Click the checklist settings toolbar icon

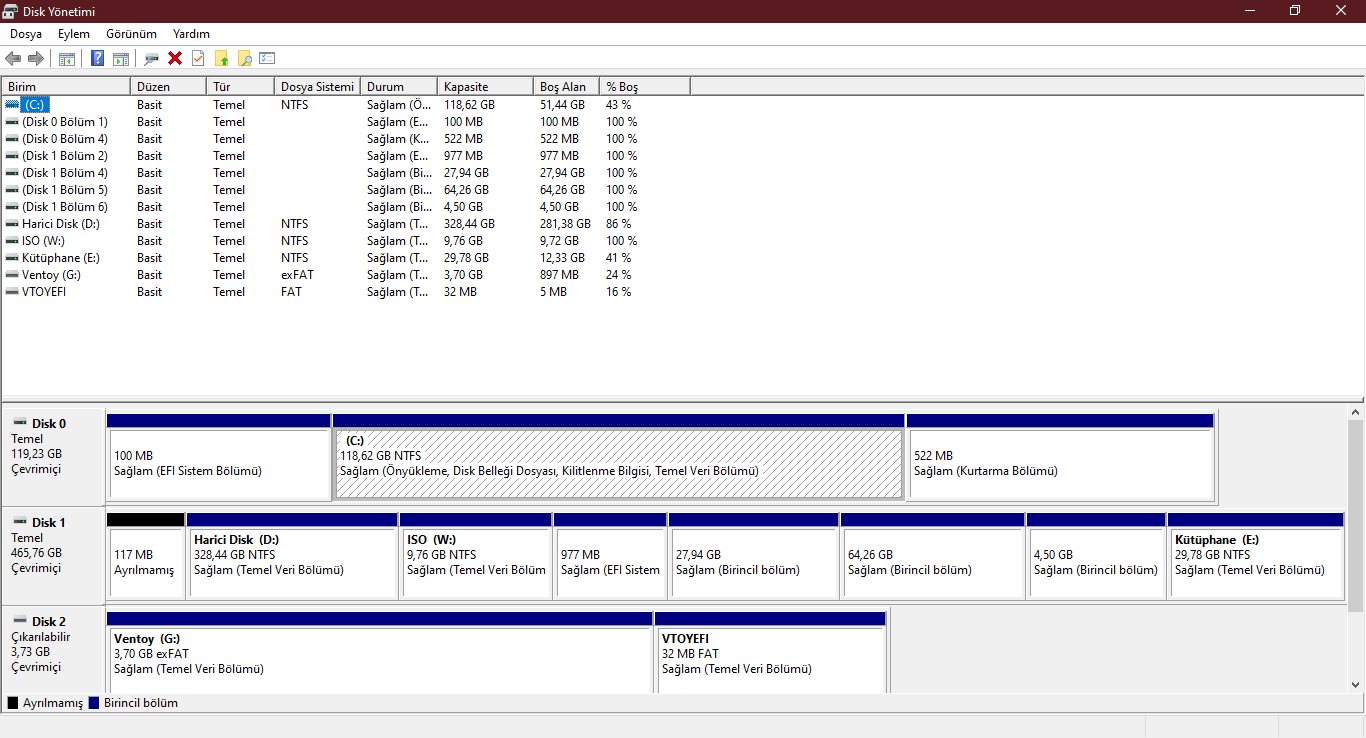267,58
